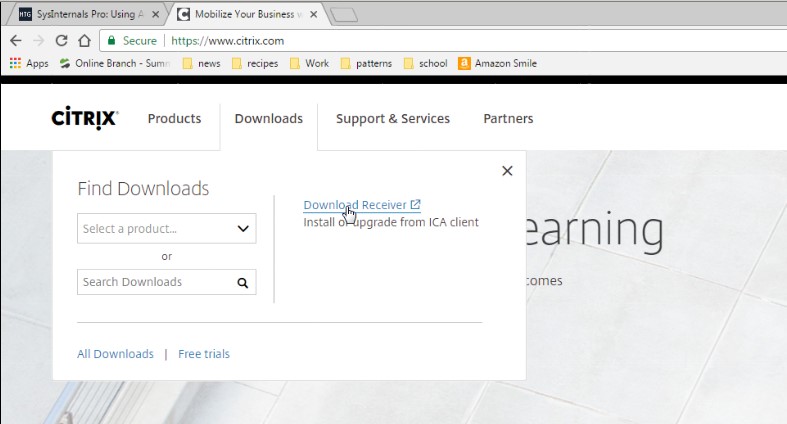Open the patterns bookmarks folder
The image size is (787, 424).
pyautogui.click(x=366, y=63)
